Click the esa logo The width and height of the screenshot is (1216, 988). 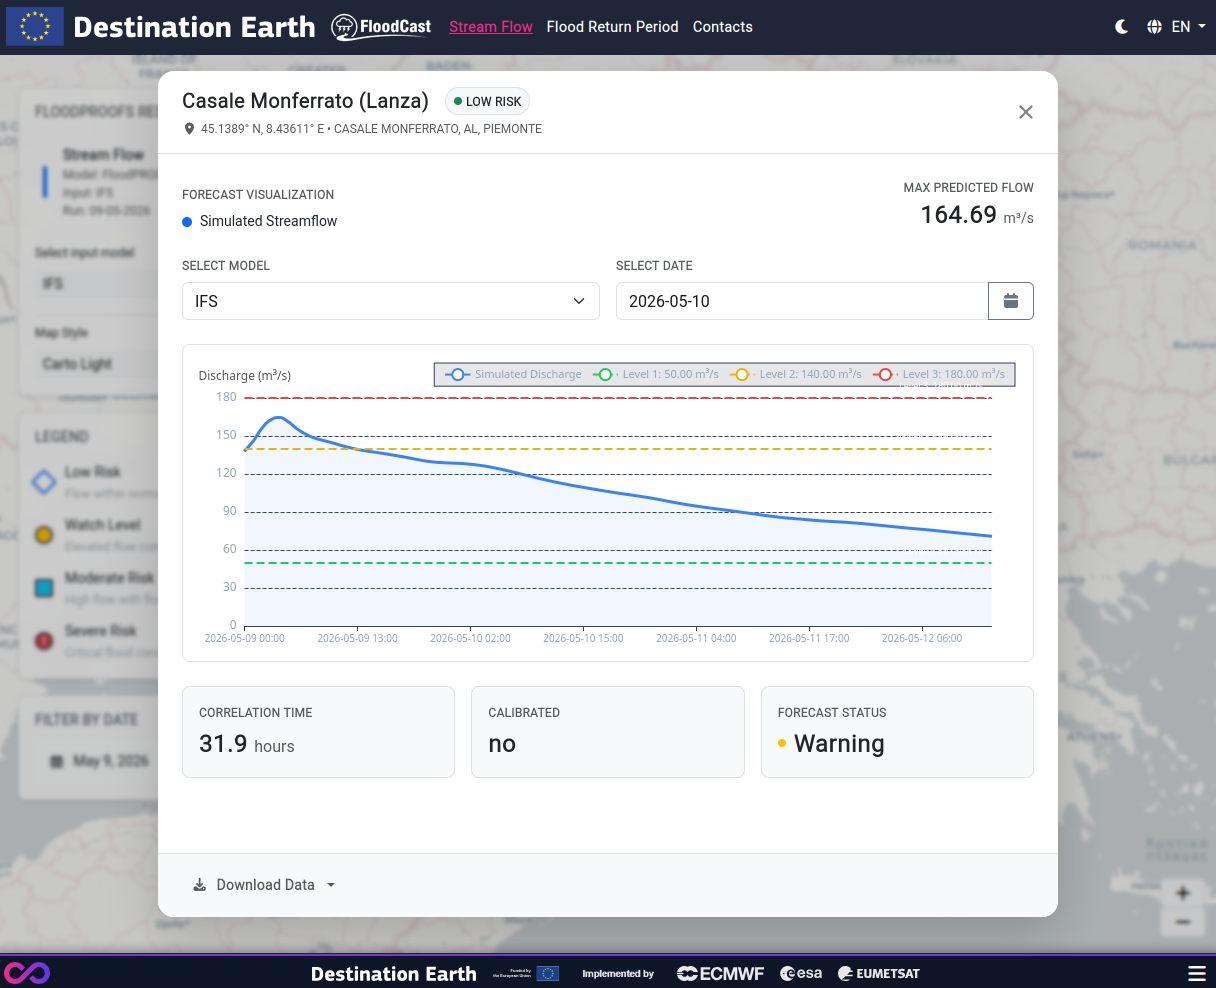coord(801,973)
